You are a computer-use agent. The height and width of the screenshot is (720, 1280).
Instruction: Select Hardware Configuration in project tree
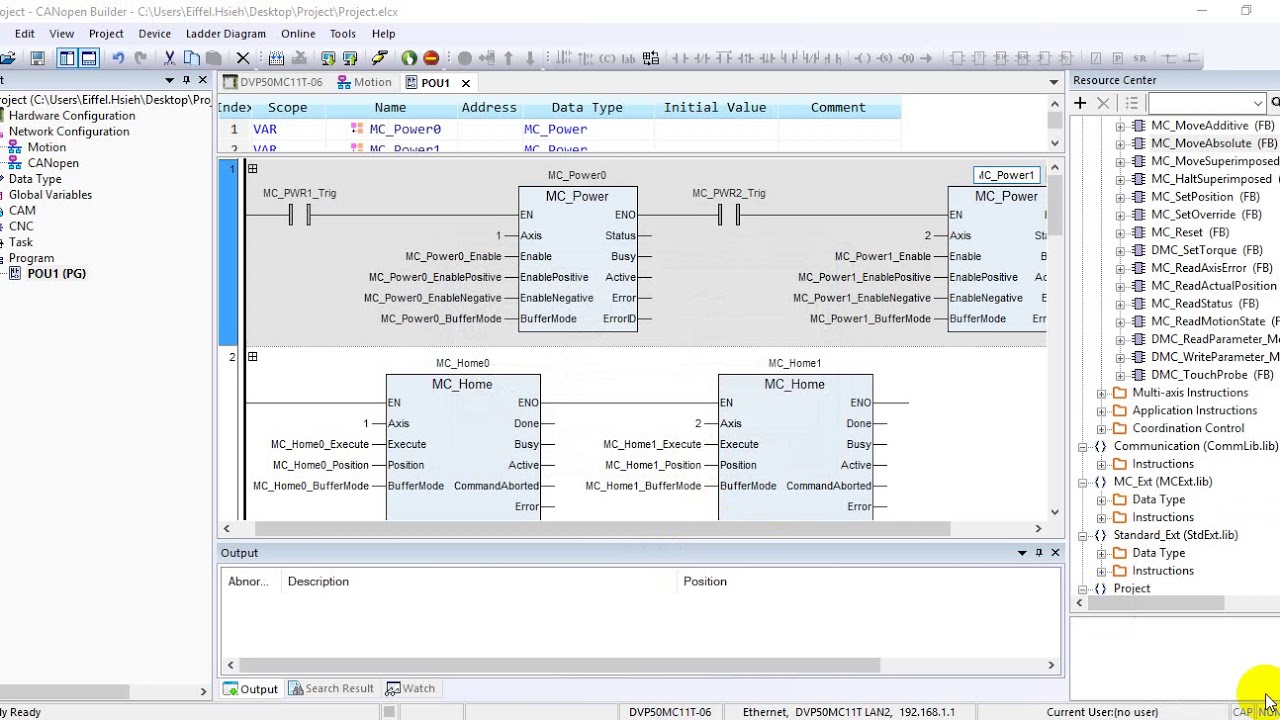pos(72,115)
